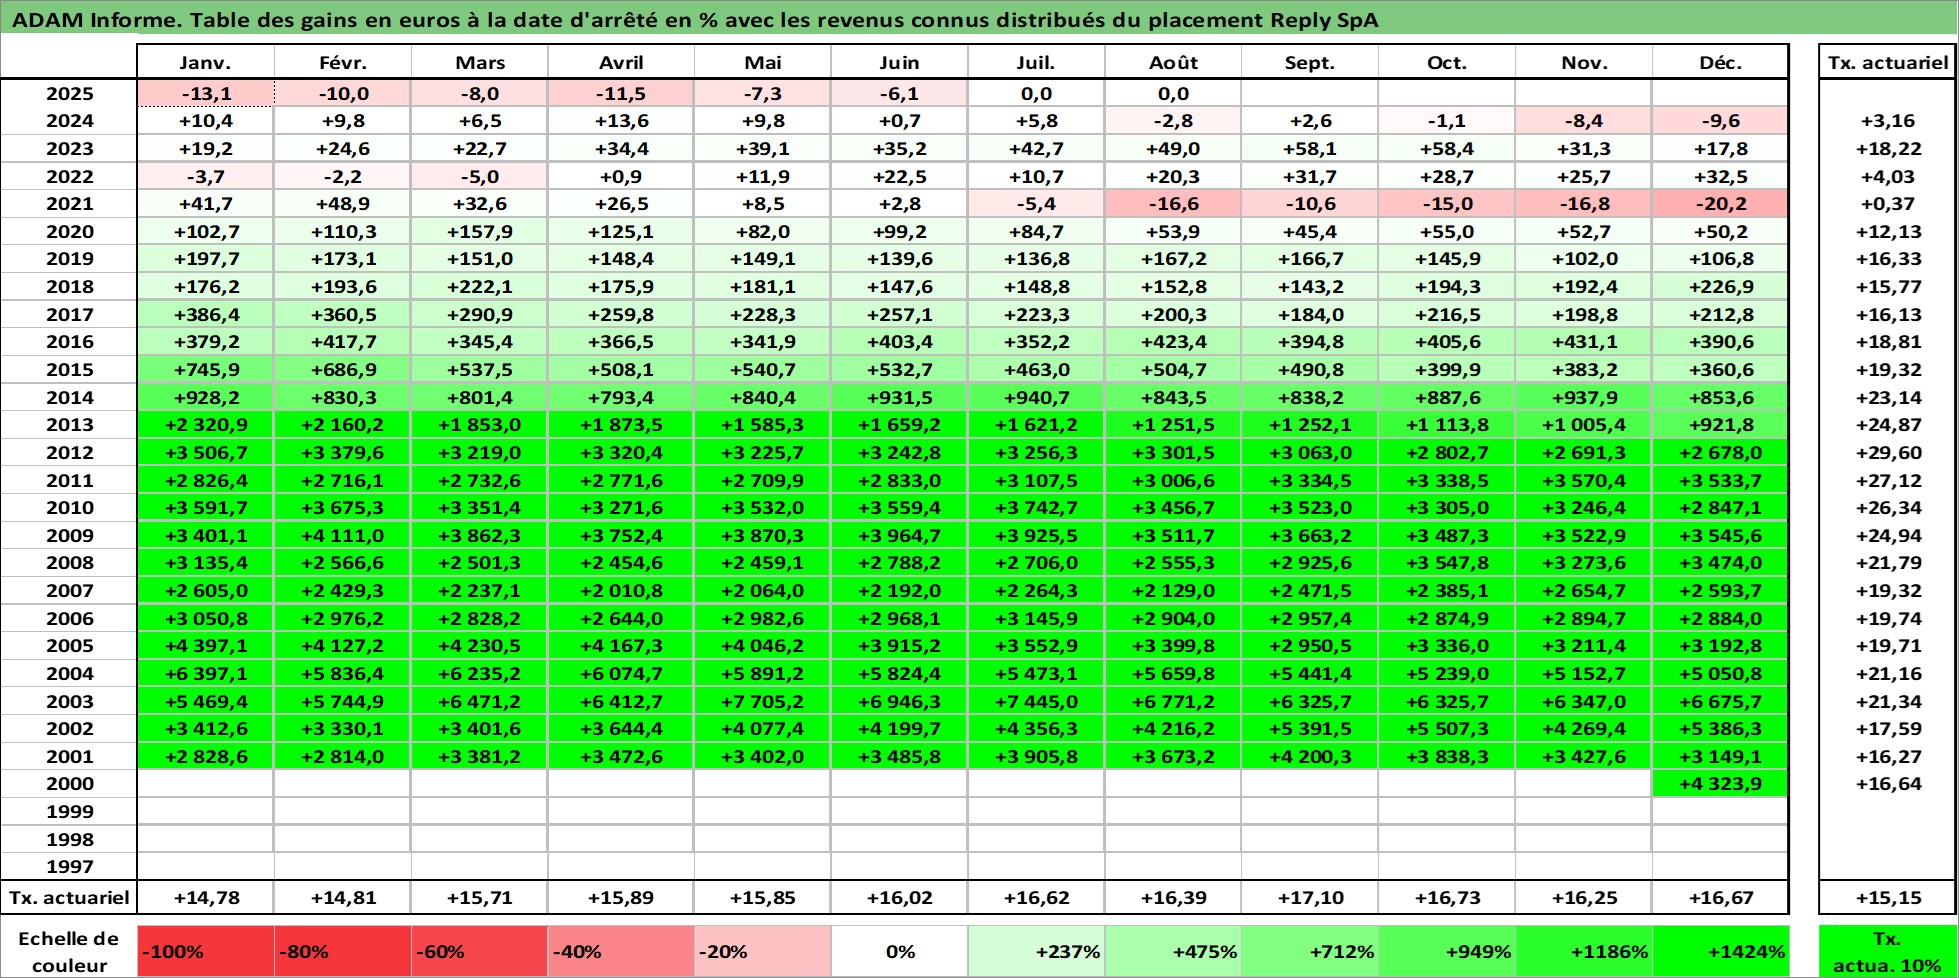Click cell -9,6 in Déc. 2024
Viewport: 1959px width, 978px height.
[x=1720, y=121]
